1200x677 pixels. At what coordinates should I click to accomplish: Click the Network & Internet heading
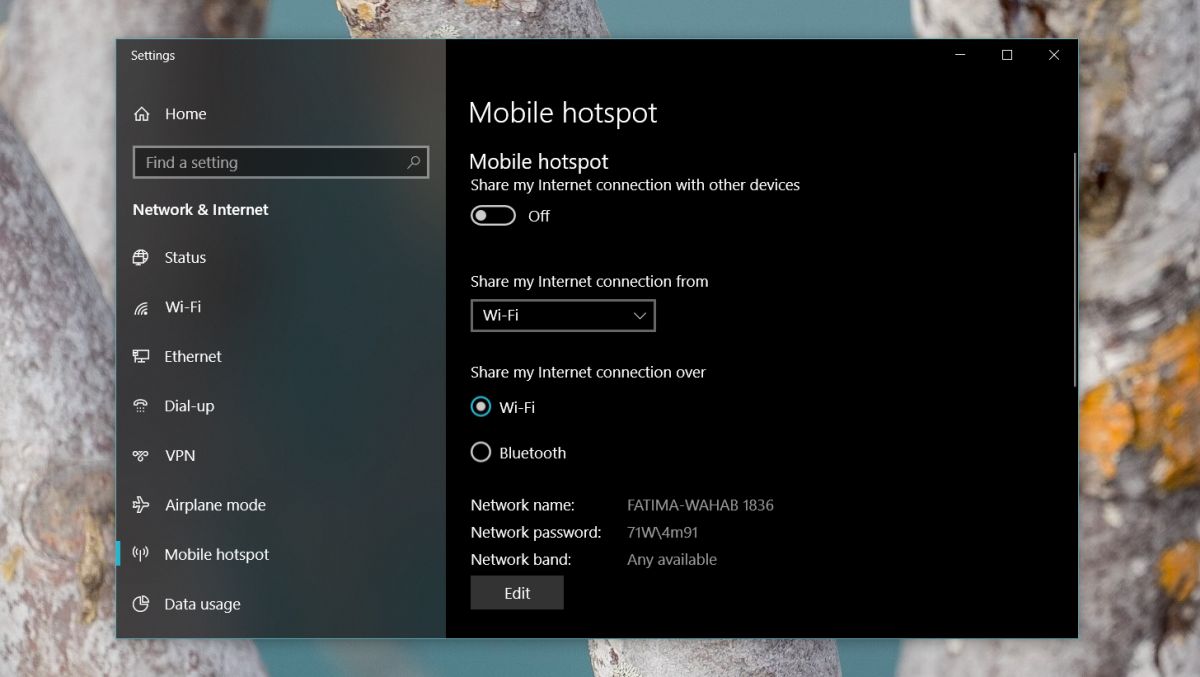click(200, 210)
